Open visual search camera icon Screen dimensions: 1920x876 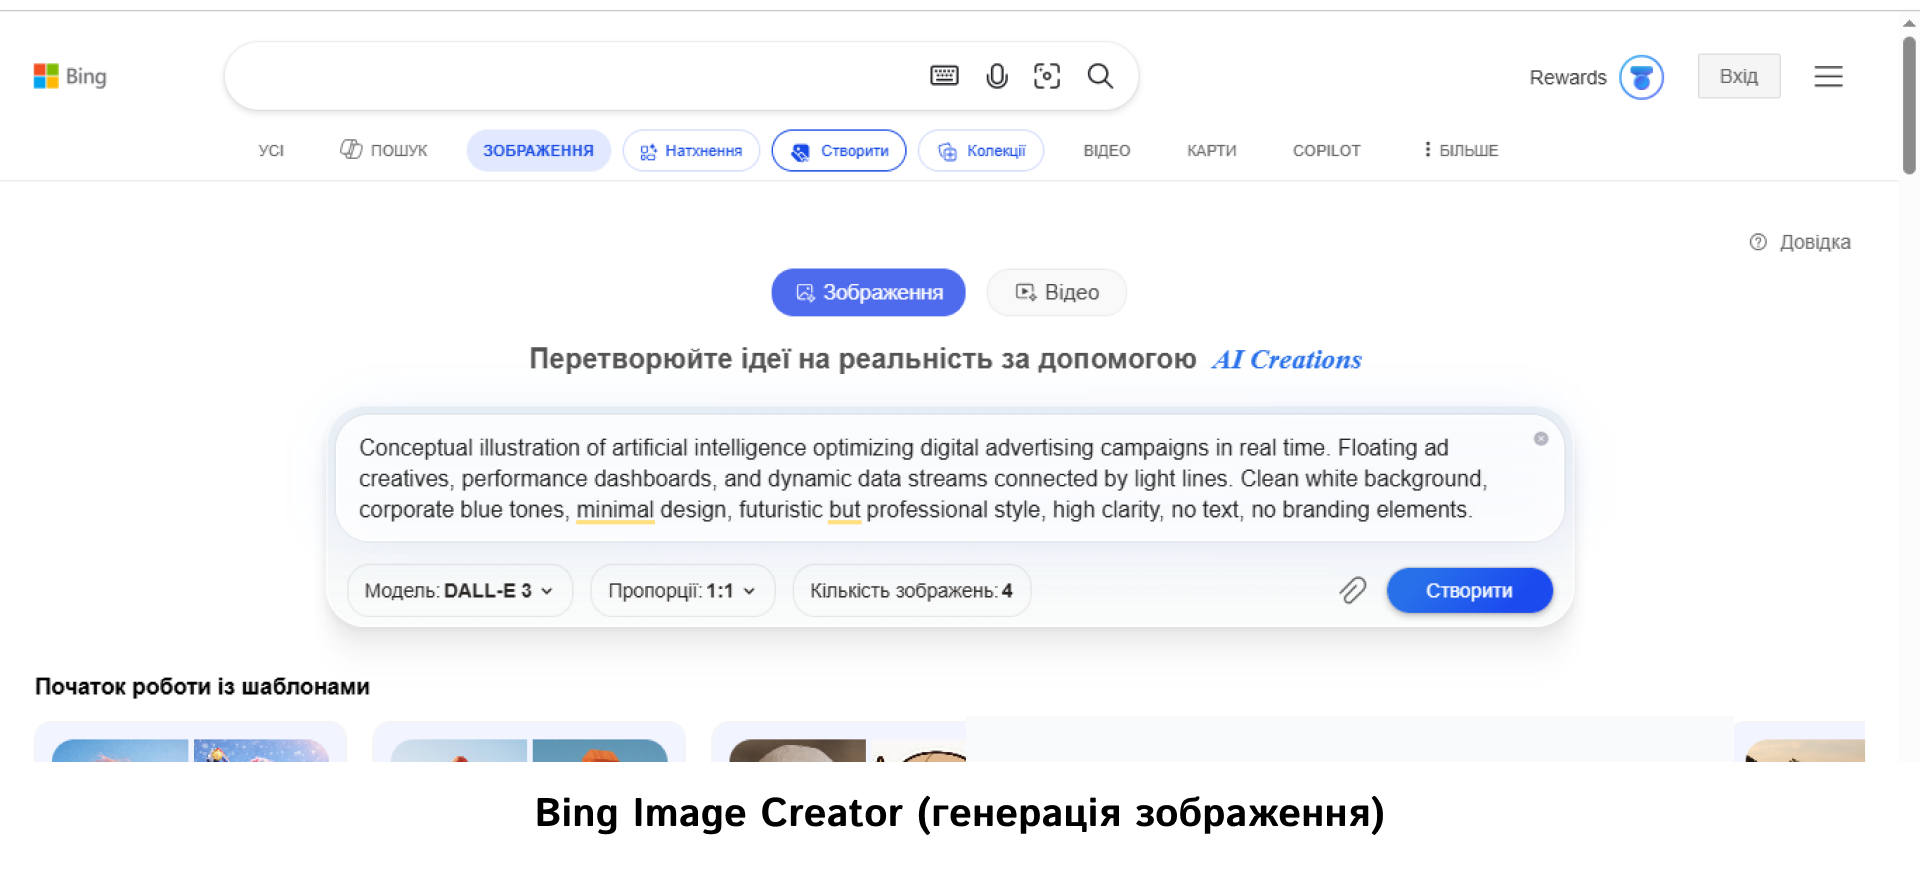(x=1047, y=76)
